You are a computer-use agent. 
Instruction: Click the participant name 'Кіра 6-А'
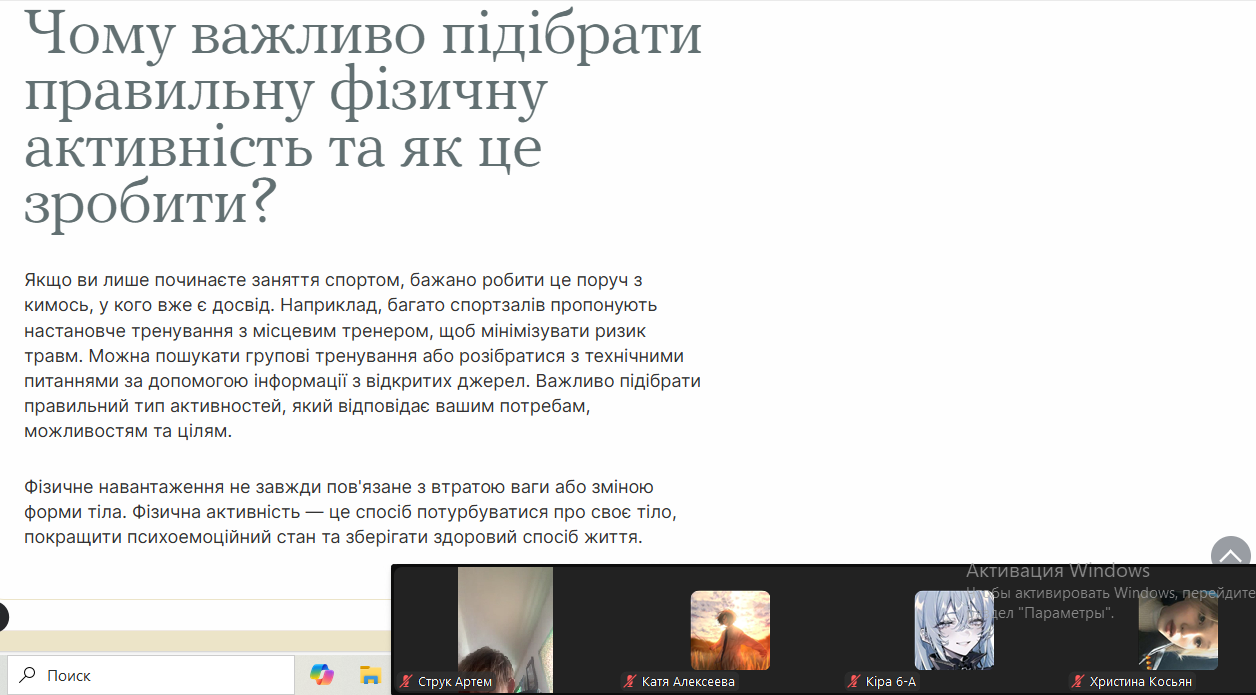[891, 682]
